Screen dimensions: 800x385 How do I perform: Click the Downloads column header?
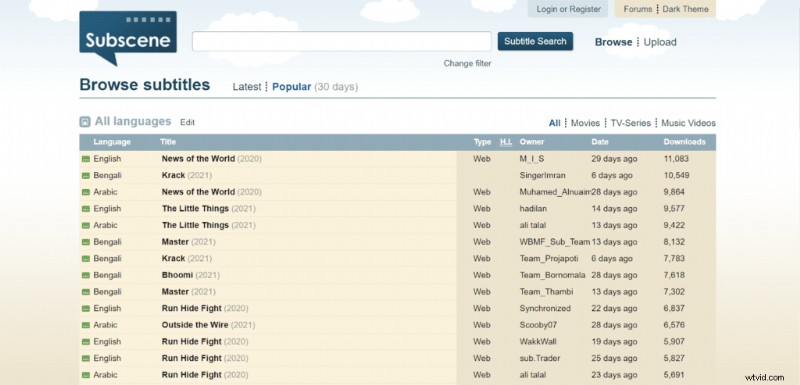(684, 142)
